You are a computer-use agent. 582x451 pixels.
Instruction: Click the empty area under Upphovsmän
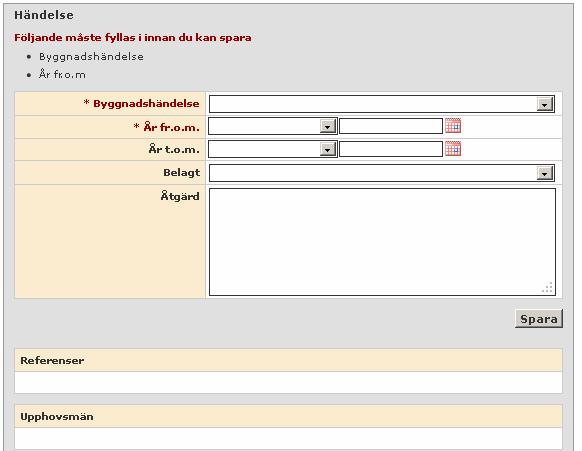click(288, 438)
